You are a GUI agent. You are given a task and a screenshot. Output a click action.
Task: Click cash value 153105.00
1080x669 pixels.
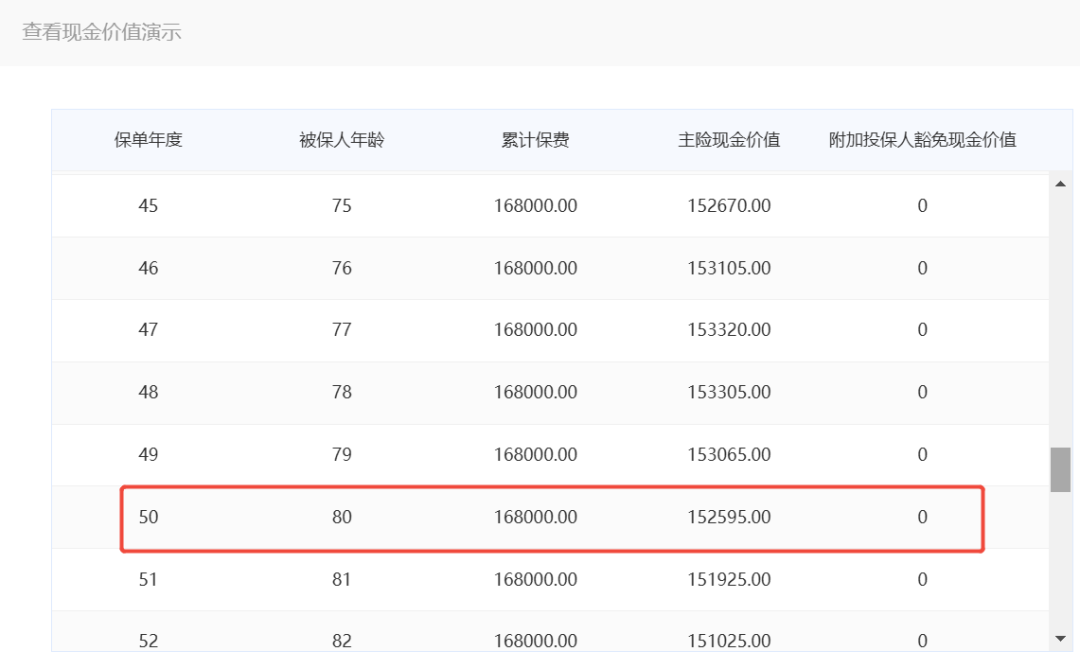tap(729, 268)
